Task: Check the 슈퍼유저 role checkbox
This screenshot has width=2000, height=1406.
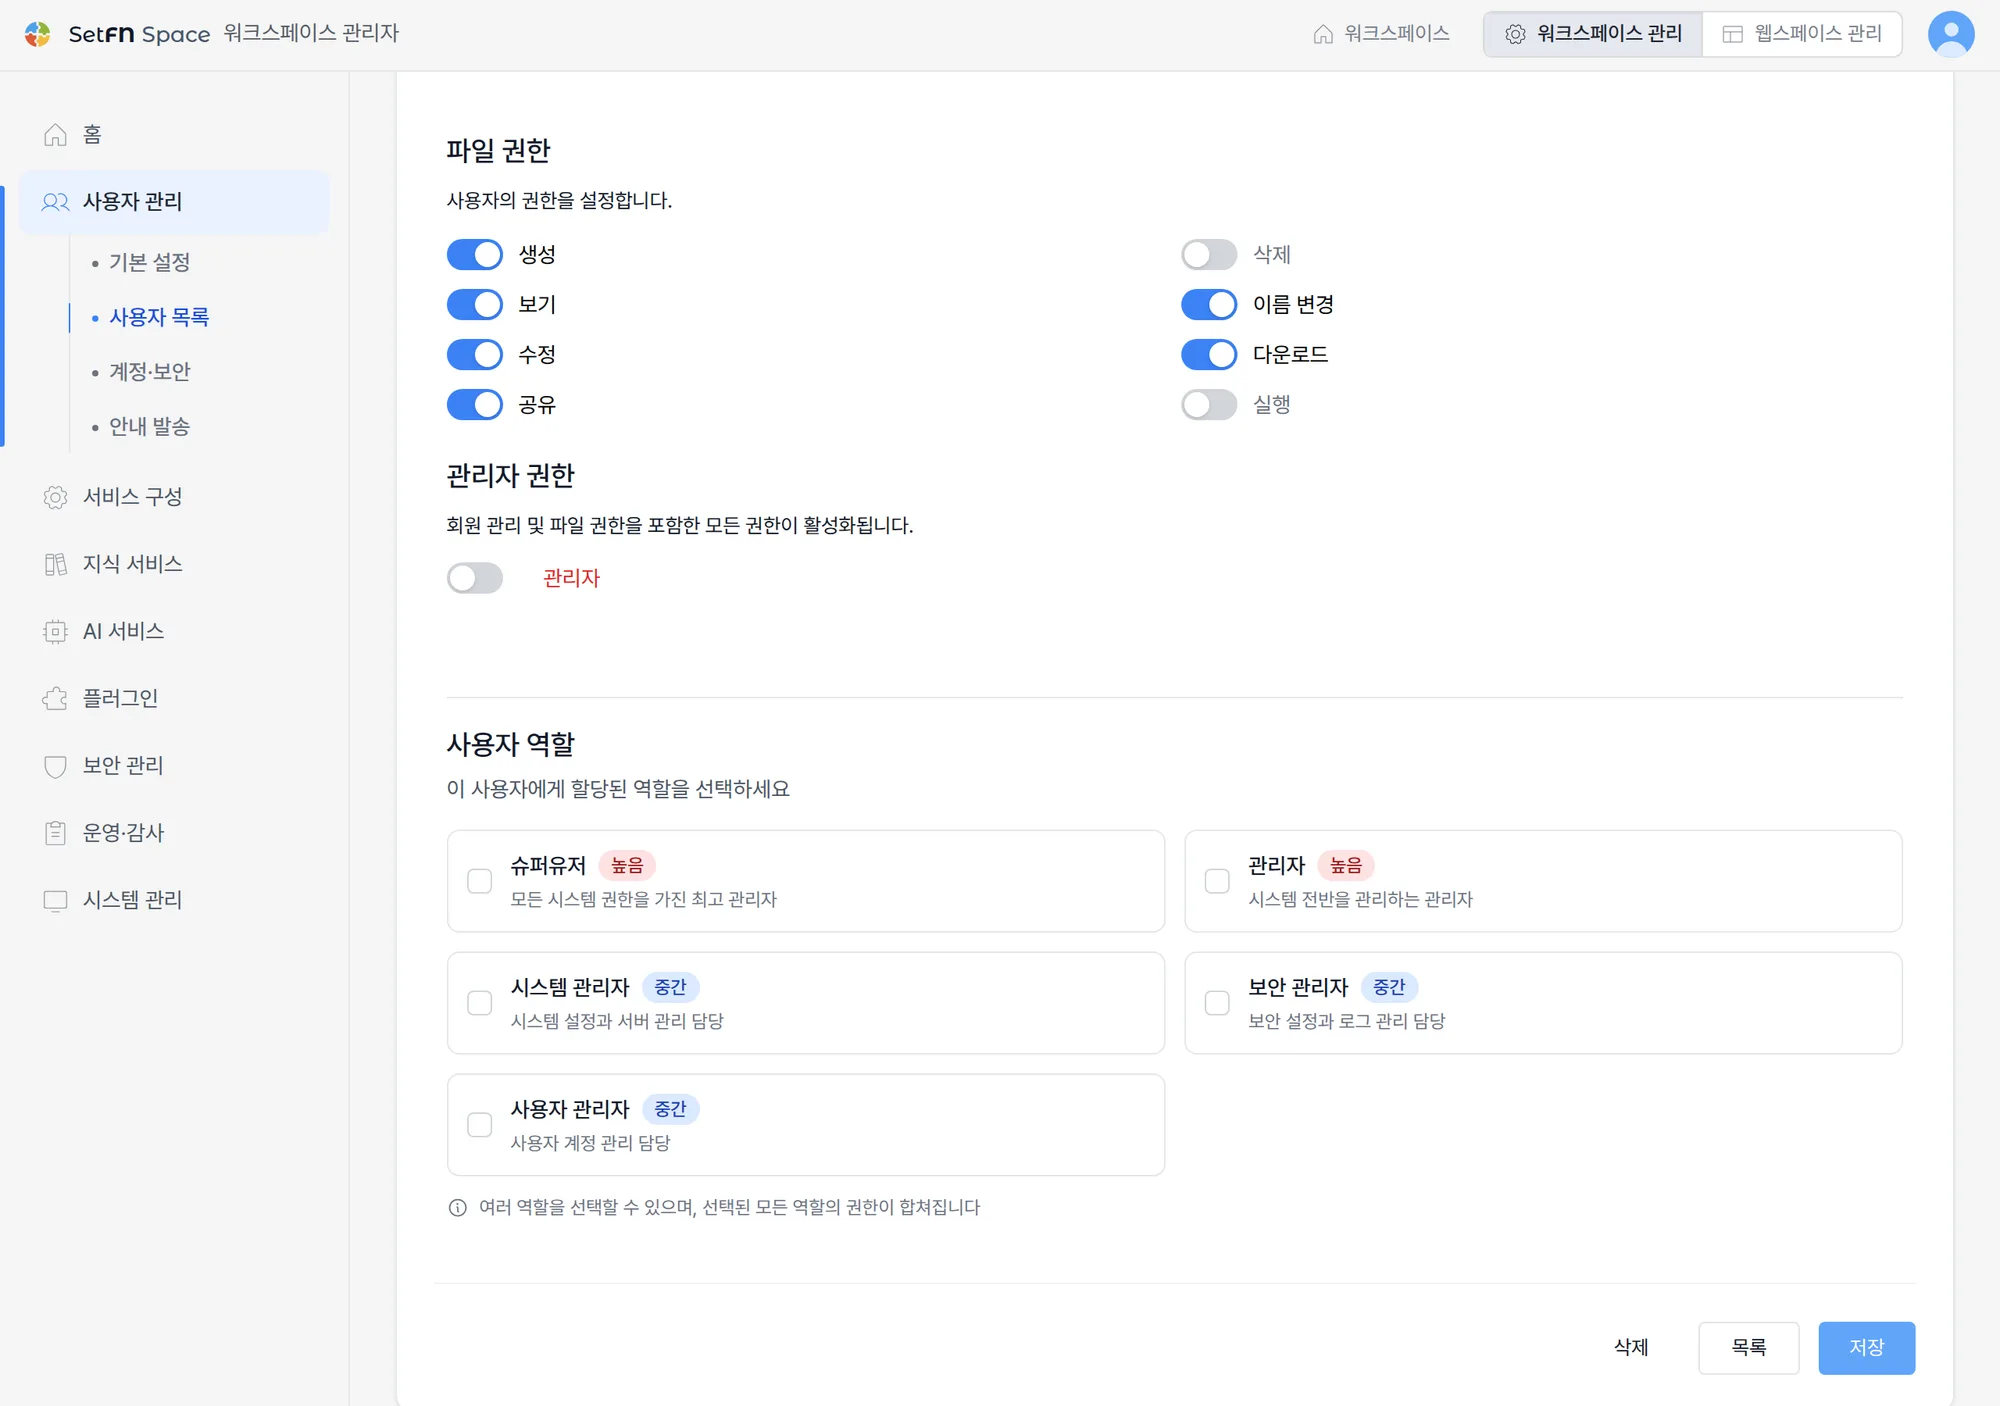Action: pos(480,881)
